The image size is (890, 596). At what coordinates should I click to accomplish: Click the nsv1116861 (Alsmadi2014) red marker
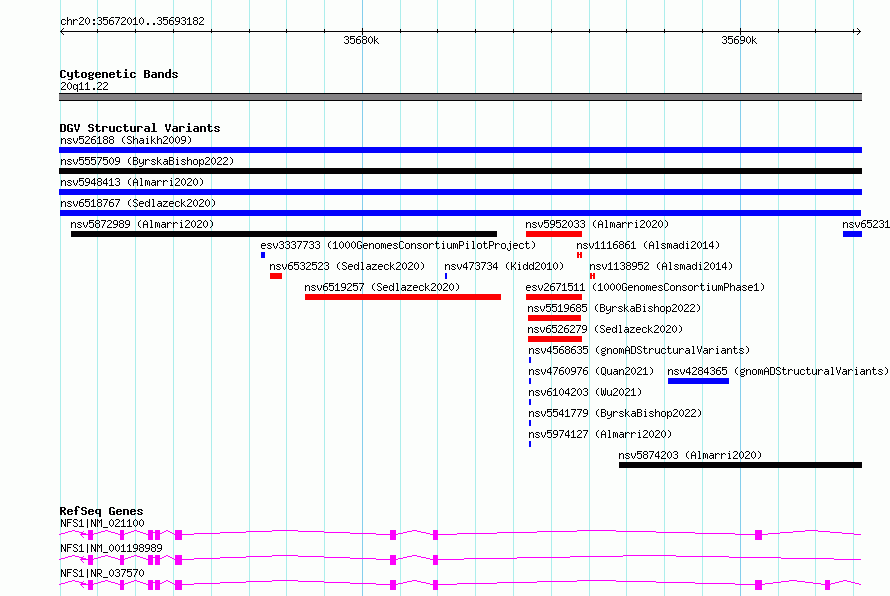pyautogui.click(x=580, y=255)
